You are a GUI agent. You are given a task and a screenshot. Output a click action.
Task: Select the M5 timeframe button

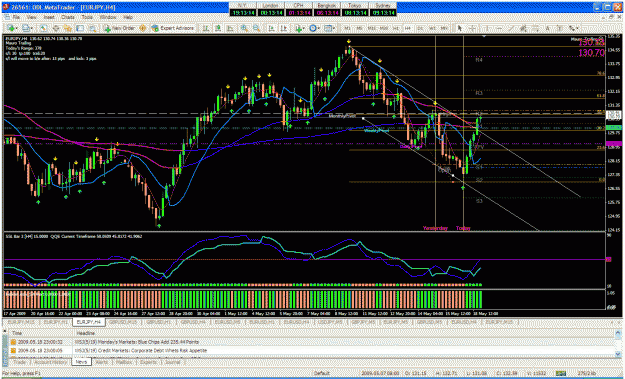pos(359,28)
